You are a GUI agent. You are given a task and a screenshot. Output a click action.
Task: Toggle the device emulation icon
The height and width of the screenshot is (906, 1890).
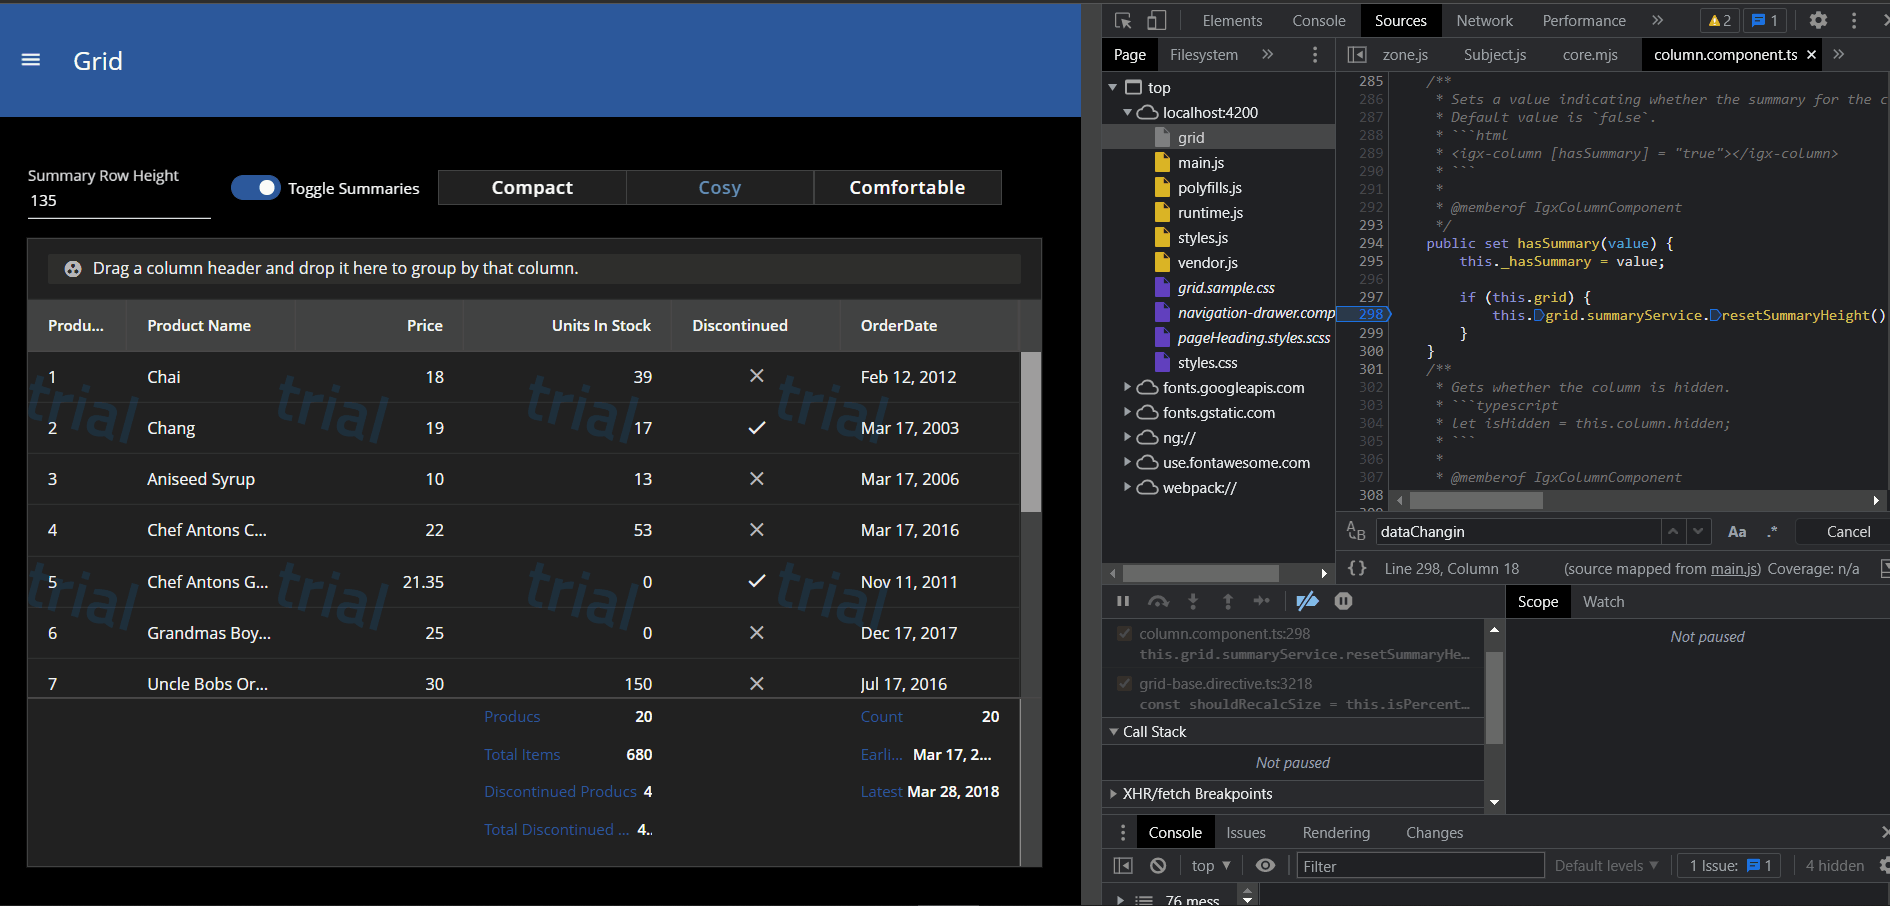pos(1157,20)
